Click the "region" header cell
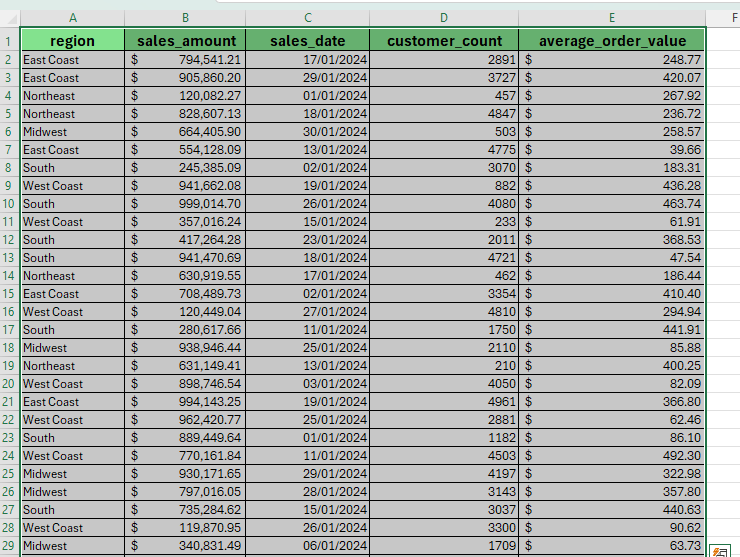This screenshot has width=740, height=557. click(72, 41)
